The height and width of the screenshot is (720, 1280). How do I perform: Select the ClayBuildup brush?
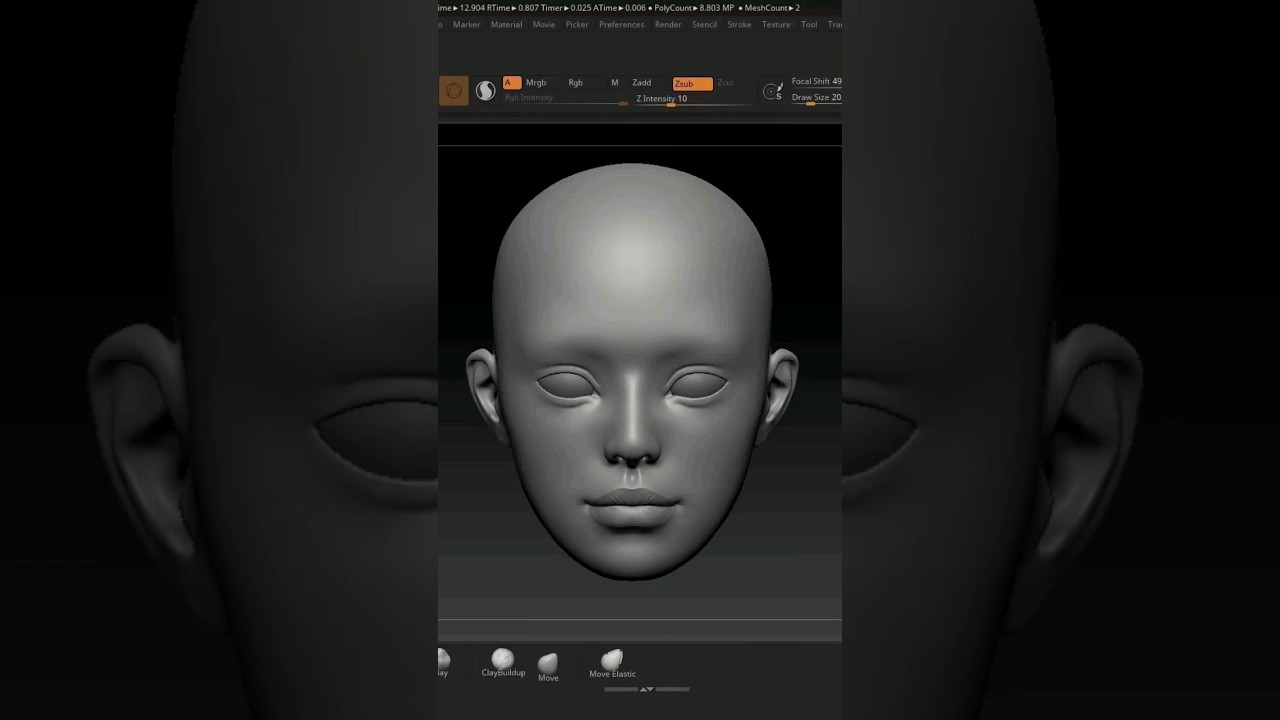503,663
